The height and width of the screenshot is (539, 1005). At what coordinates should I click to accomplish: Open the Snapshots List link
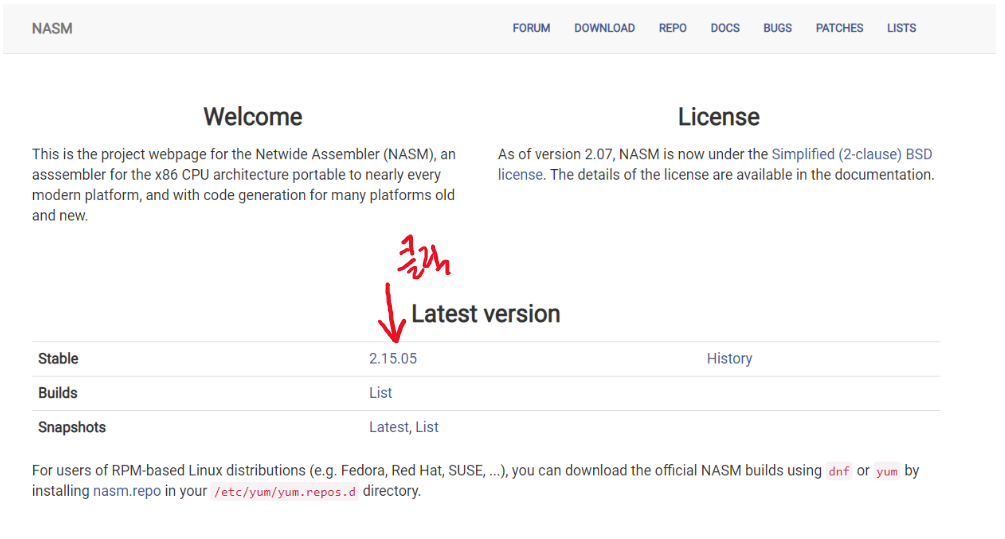pyautogui.click(x=427, y=427)
